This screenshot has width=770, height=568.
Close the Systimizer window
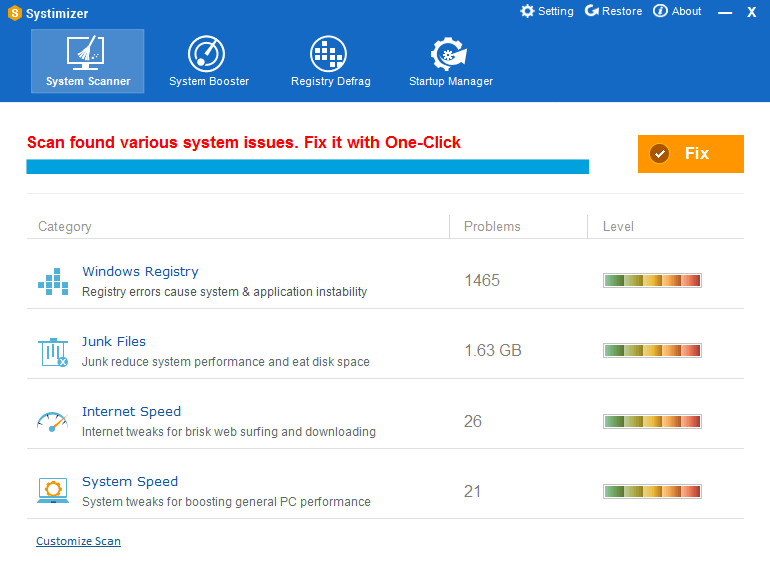(751, 12)
